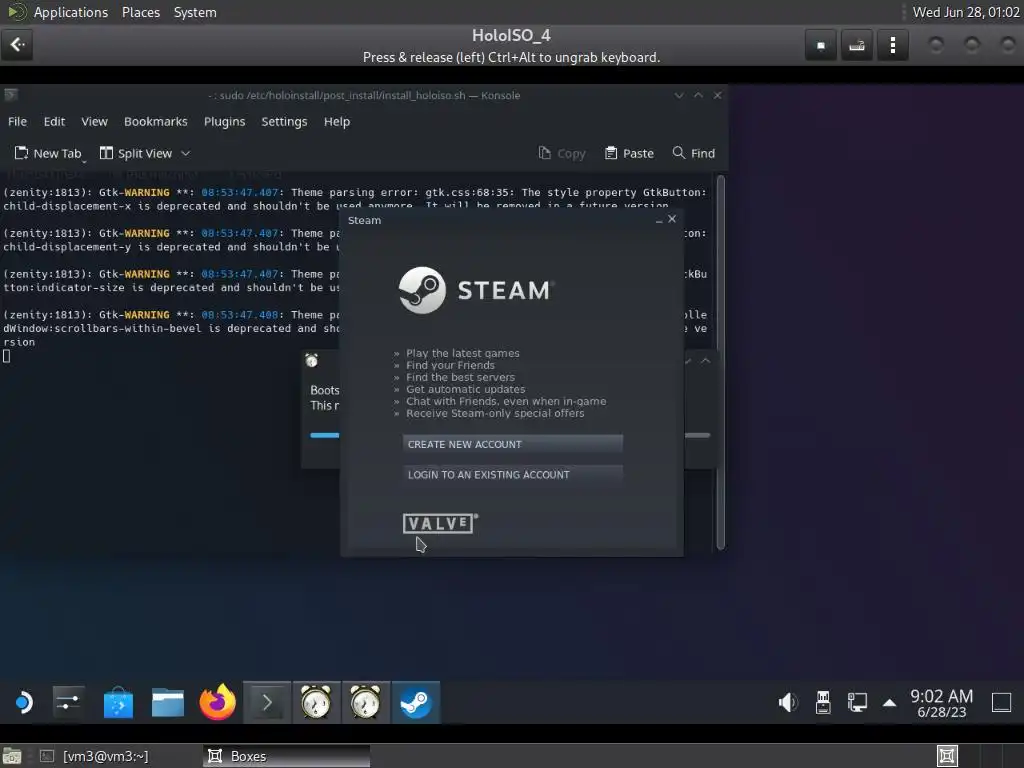
Task: Click the host date and time display
Action: click(x=966, y=12)
